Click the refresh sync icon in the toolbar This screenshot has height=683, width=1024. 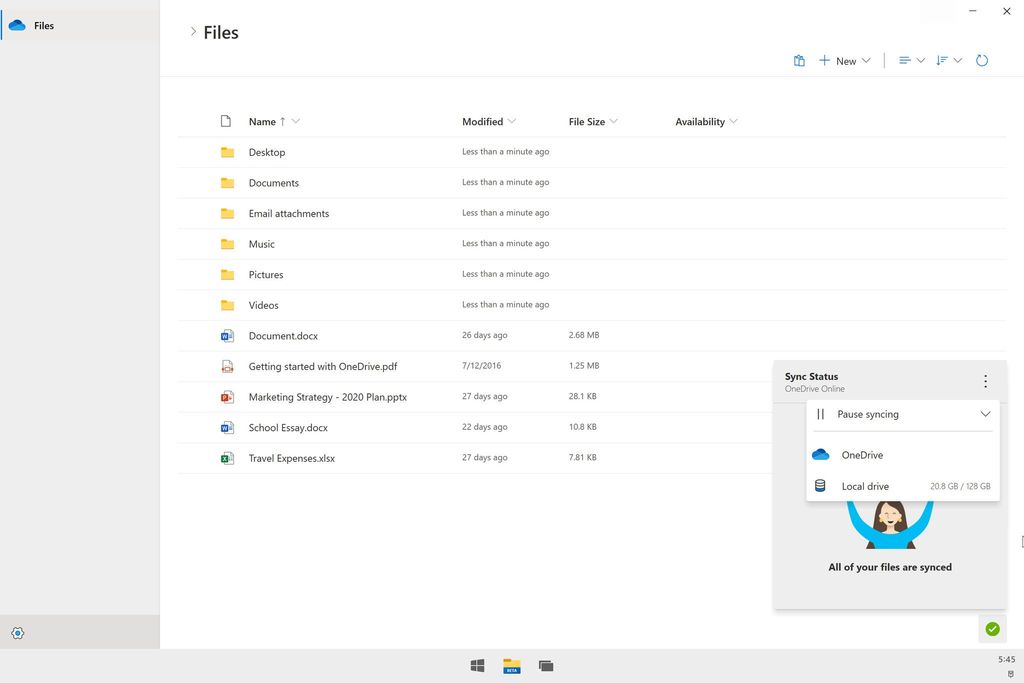(982, 60)
